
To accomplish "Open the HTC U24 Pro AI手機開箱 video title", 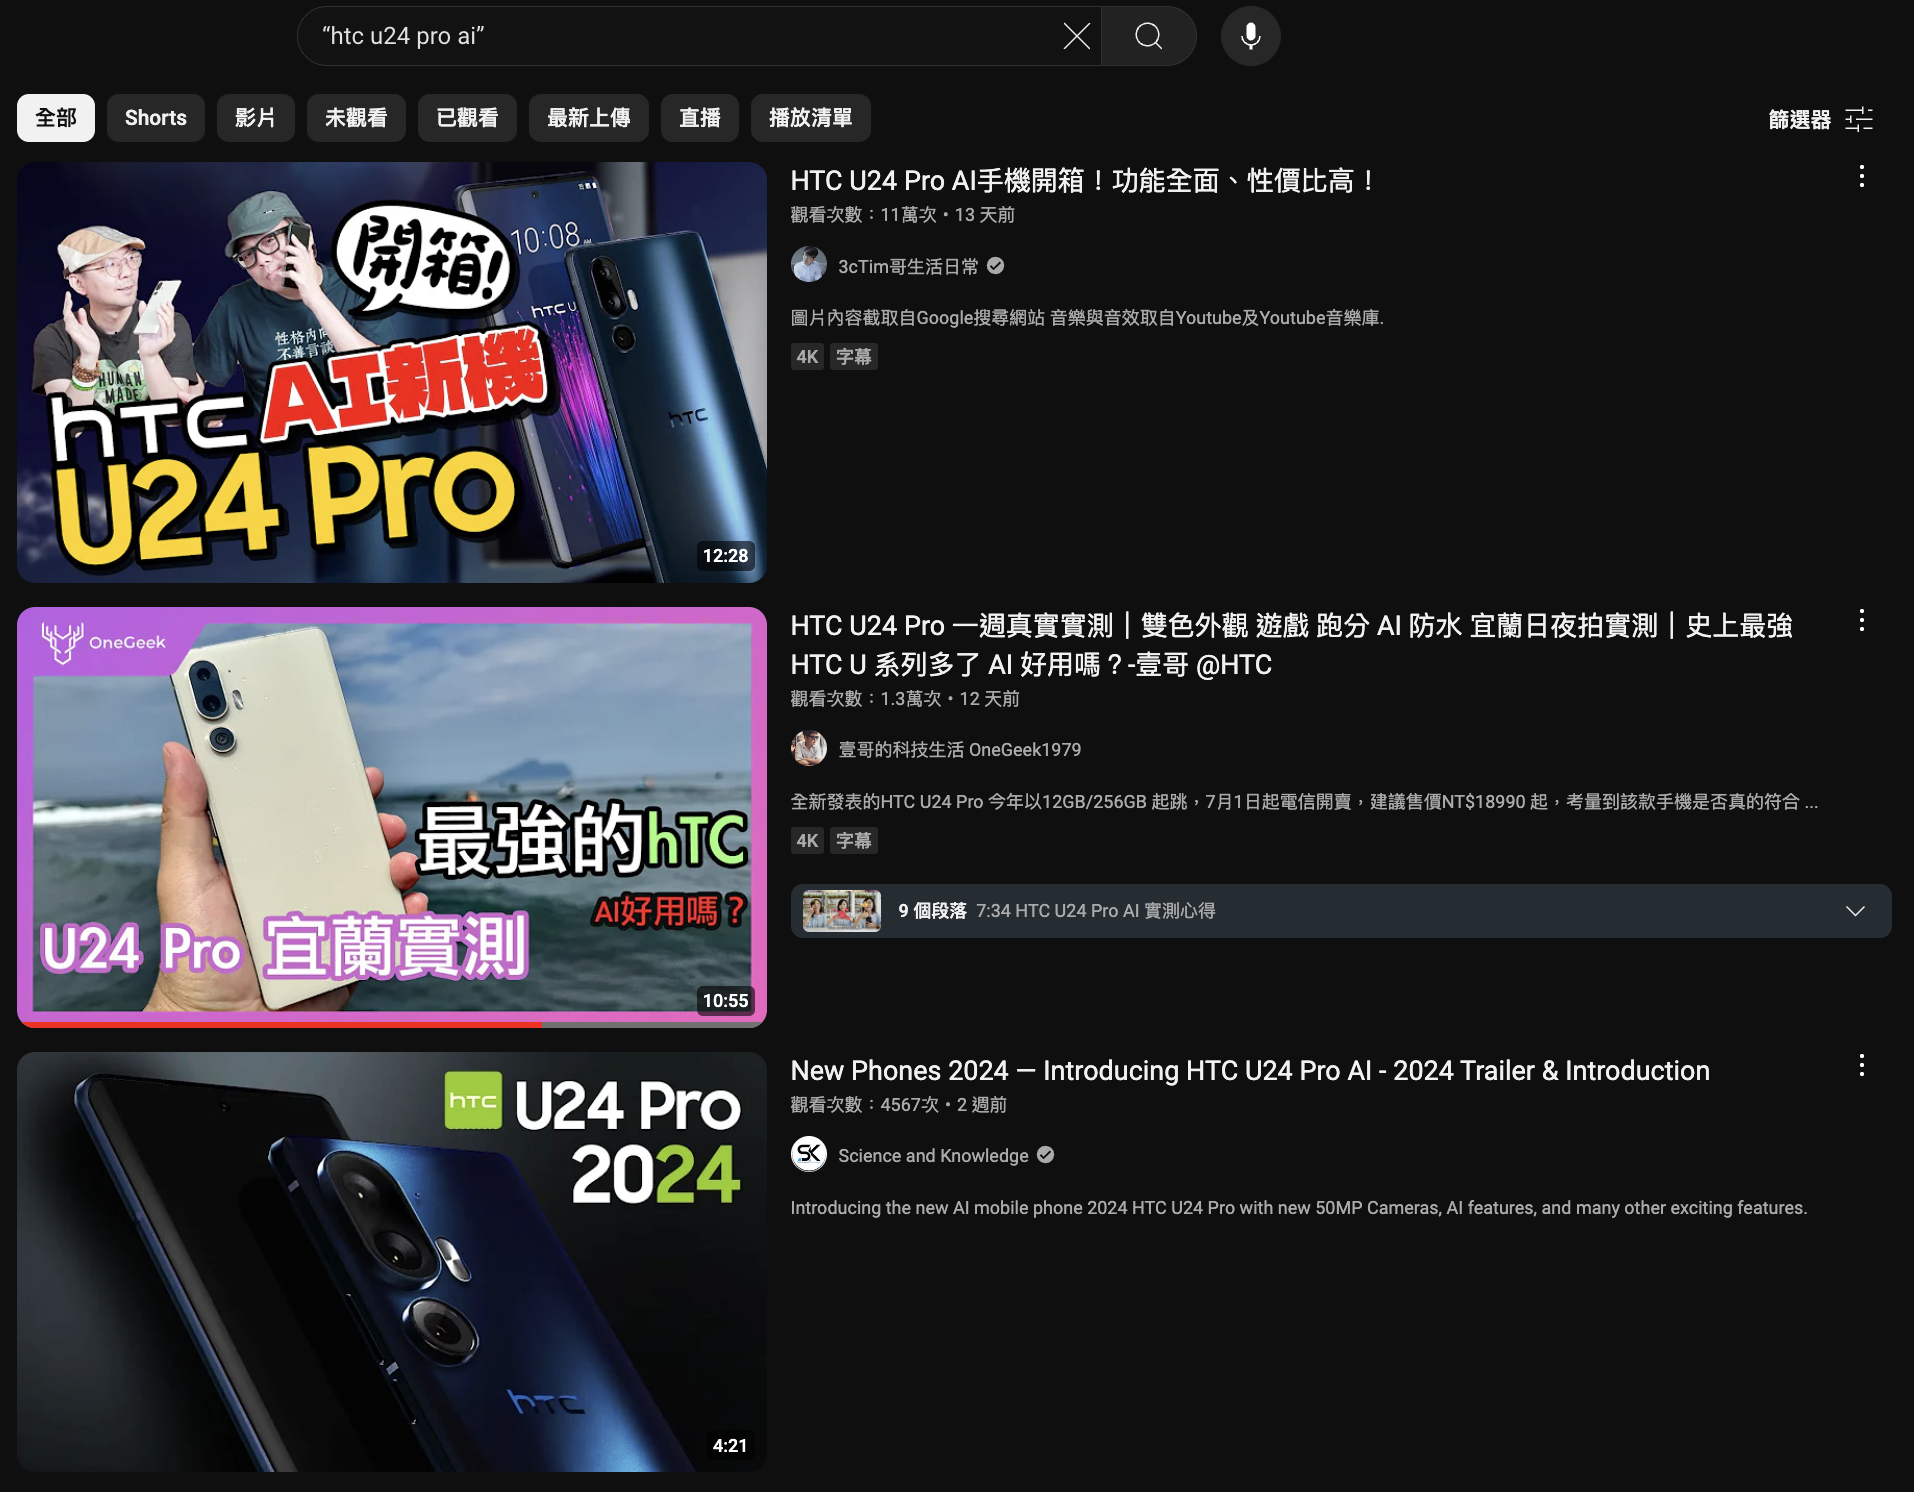I will pos(1082,181).
